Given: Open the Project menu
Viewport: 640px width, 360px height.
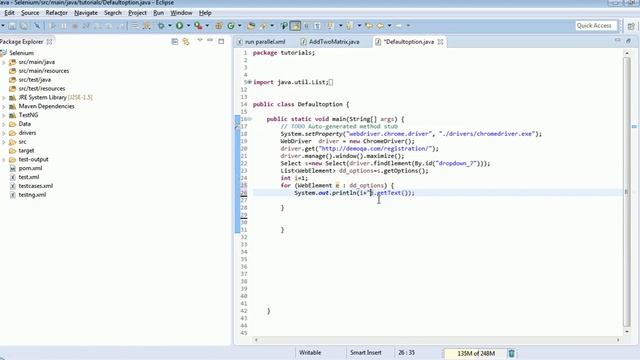Looking at the screenshot, I should (137, 13).
